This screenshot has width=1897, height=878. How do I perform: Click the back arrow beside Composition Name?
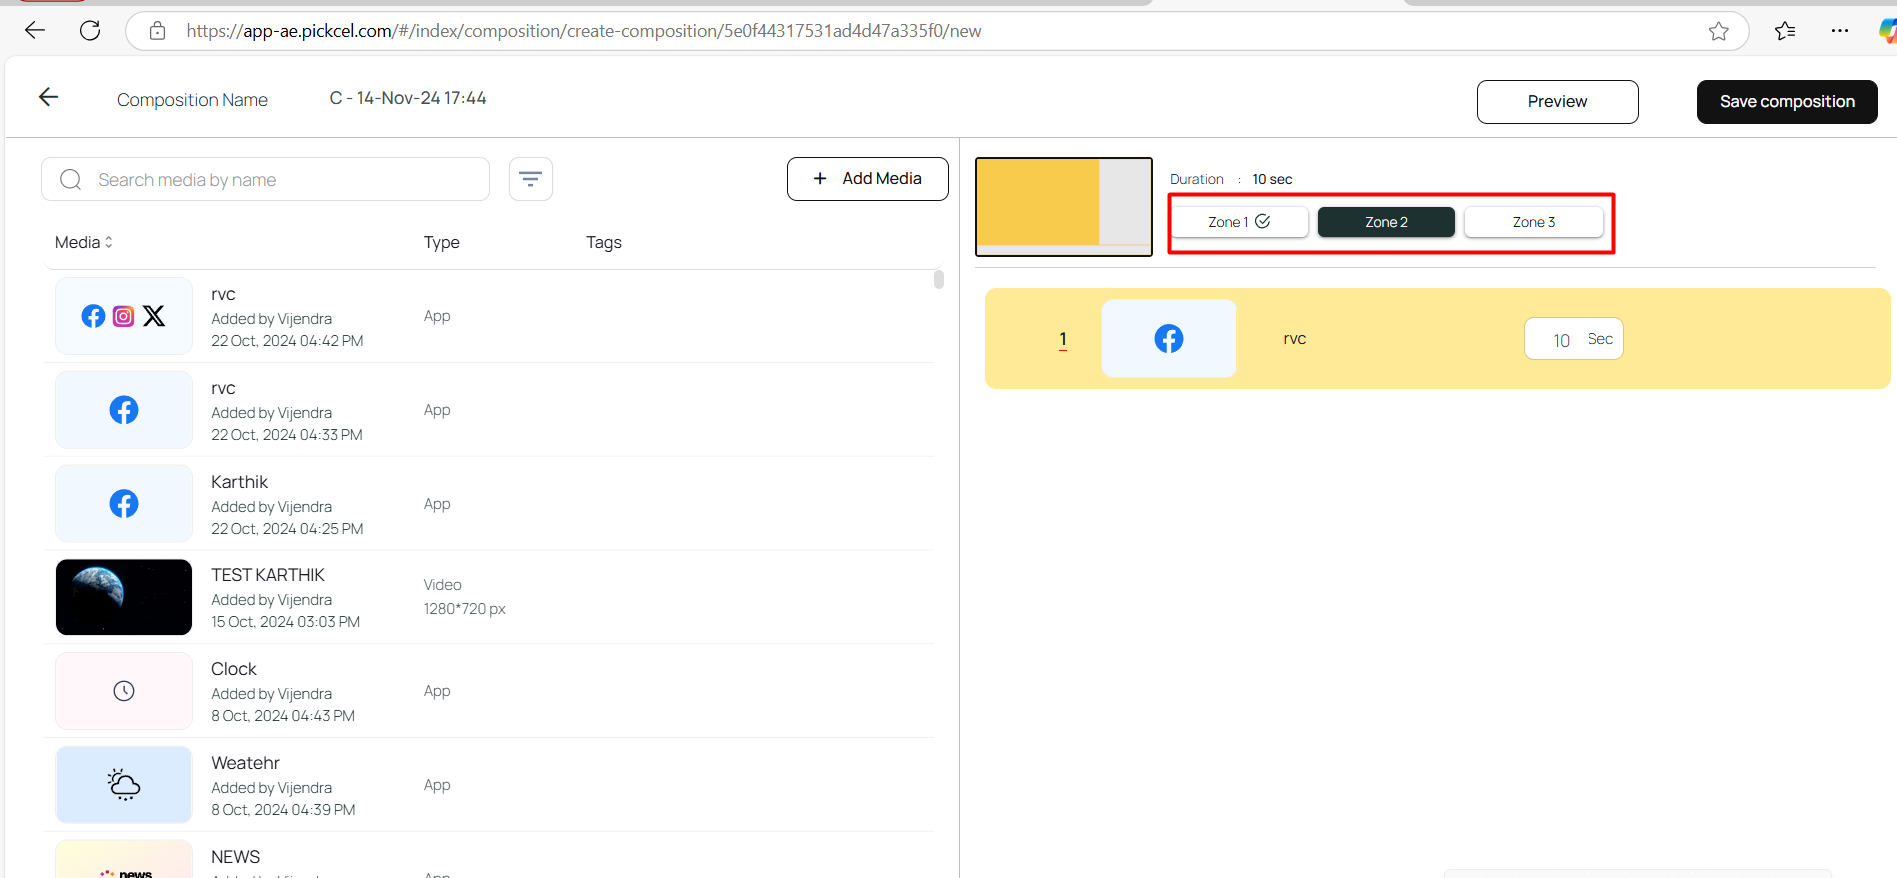click(x=48, y=97)
